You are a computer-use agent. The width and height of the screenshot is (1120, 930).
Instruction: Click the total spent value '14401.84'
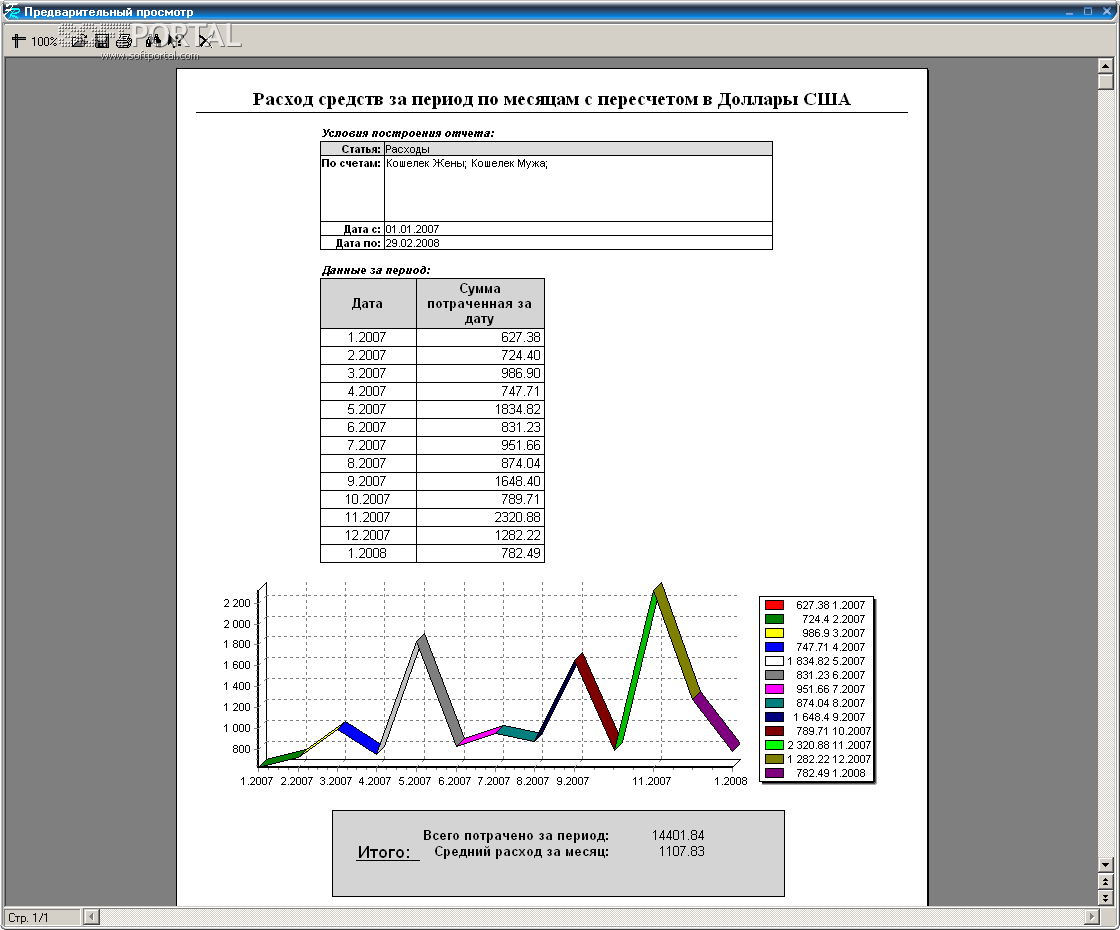[x=678, y=835]
